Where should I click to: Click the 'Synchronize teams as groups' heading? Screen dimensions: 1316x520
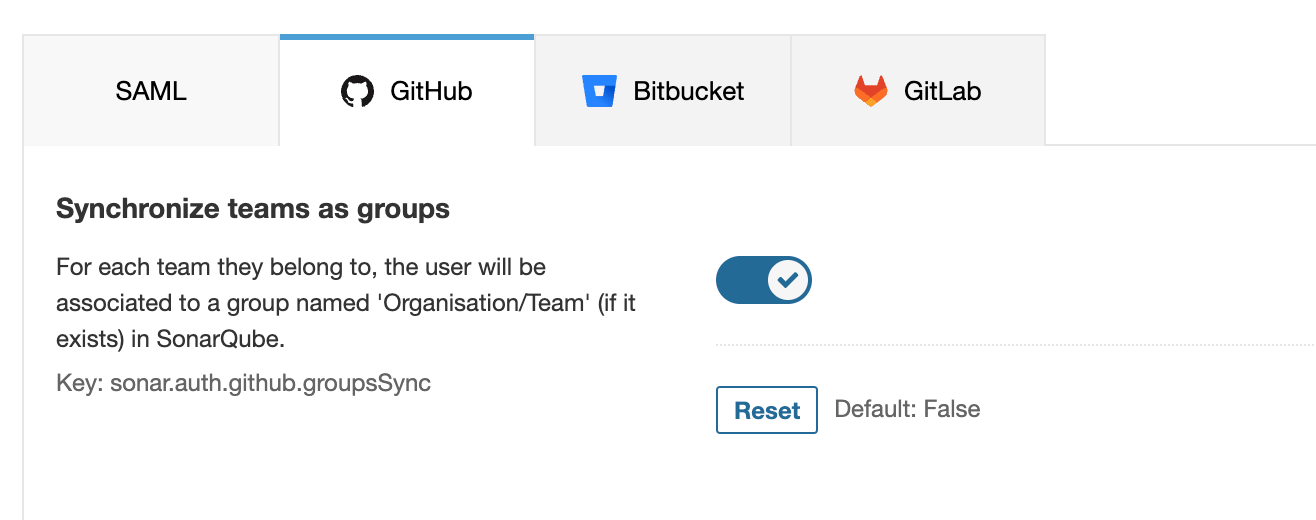[x=253, y=209]
